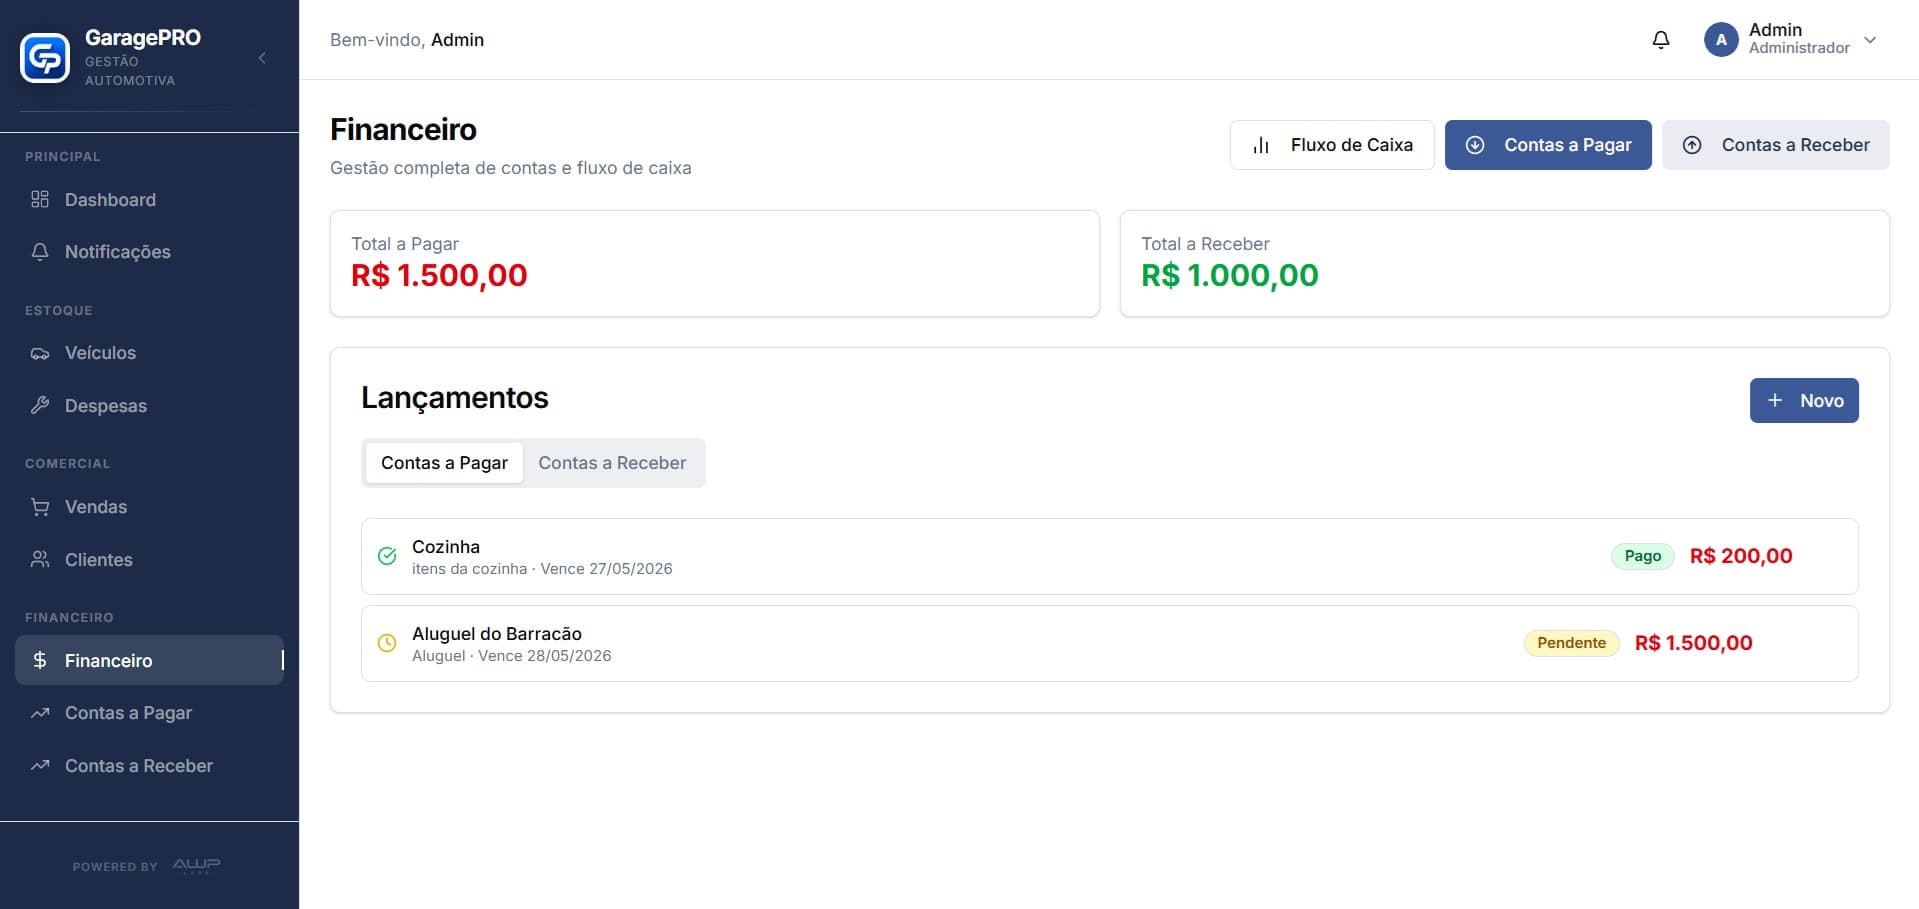Click the Pendente status badge

(1572, 643)
